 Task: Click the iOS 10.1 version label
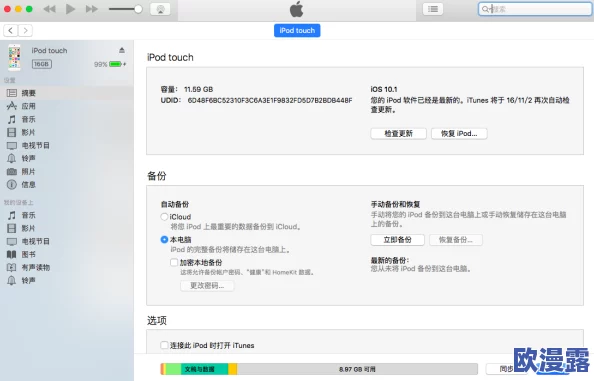point(384,89)
